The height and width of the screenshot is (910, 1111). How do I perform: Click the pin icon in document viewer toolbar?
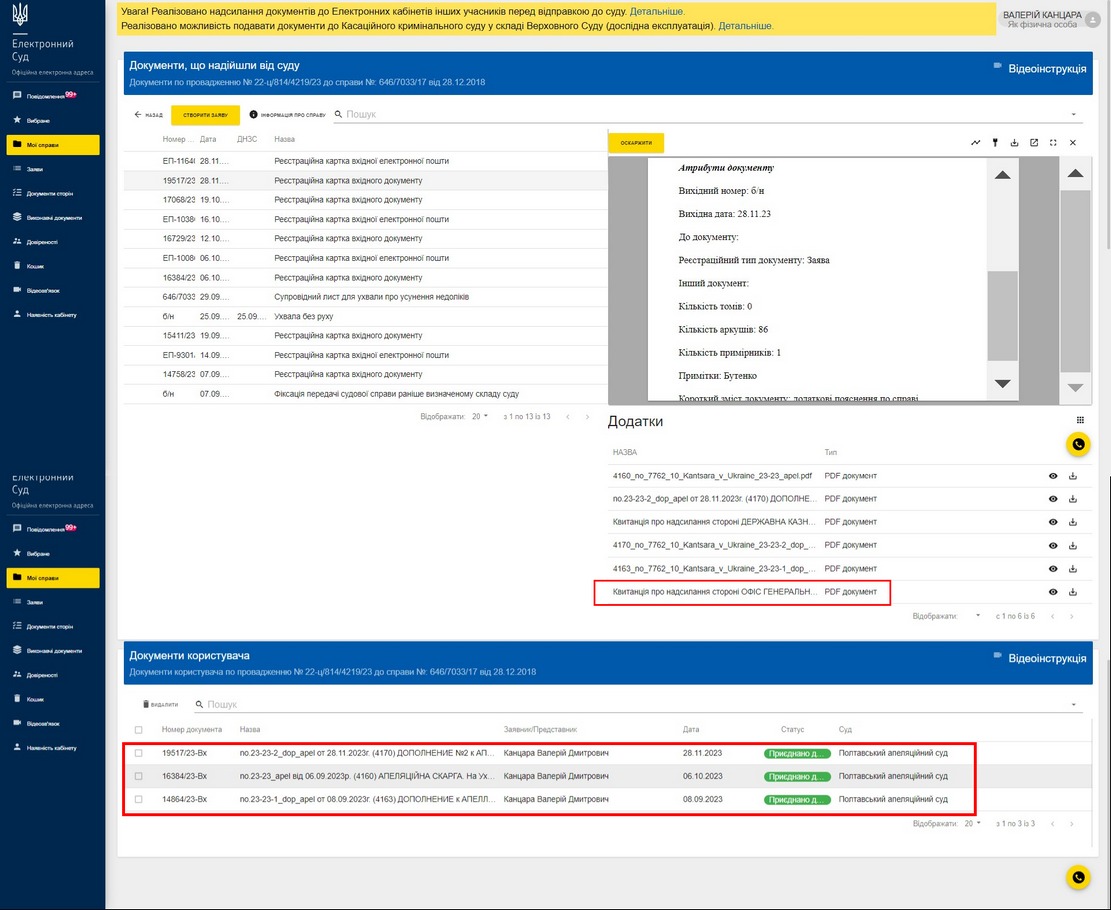(995, 142)
